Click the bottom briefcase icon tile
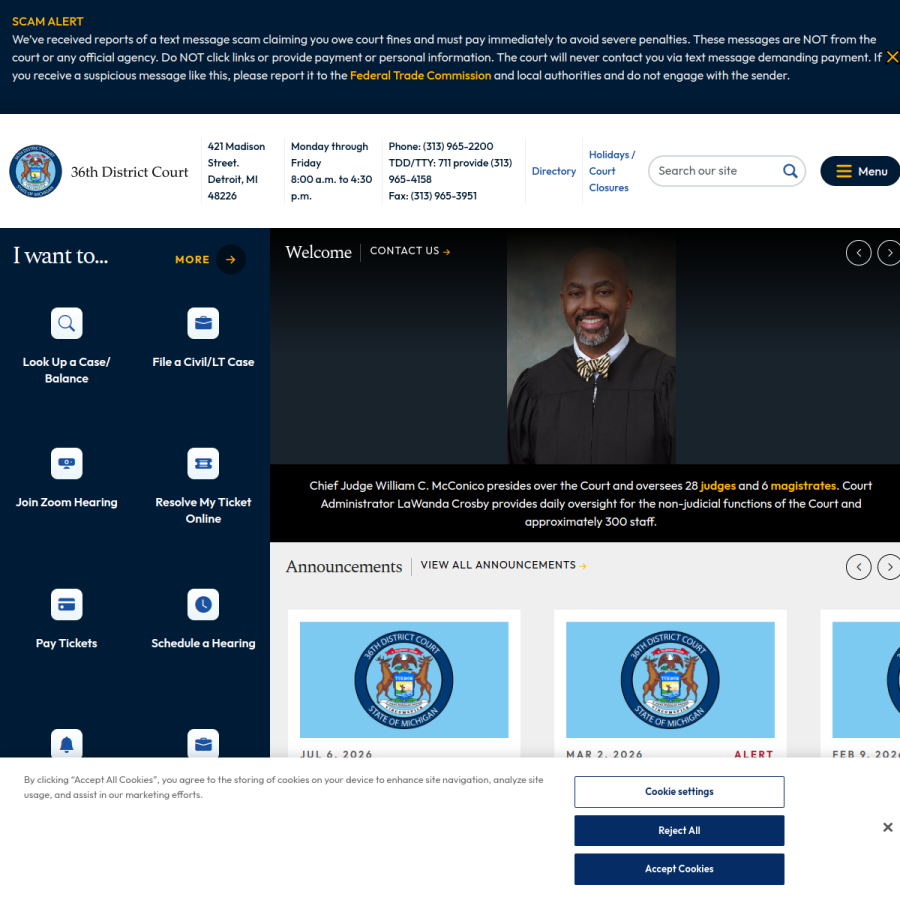 click(203, 743)
